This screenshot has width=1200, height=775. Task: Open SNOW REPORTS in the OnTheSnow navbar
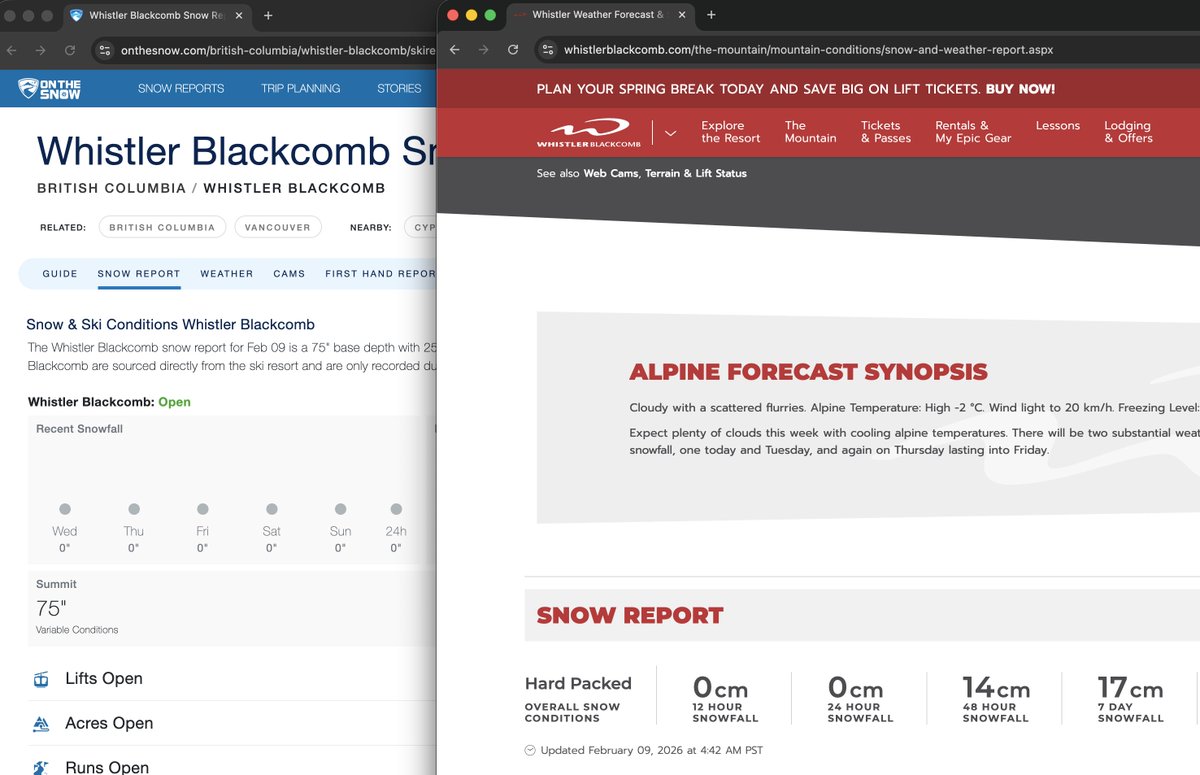coord(181,88)
